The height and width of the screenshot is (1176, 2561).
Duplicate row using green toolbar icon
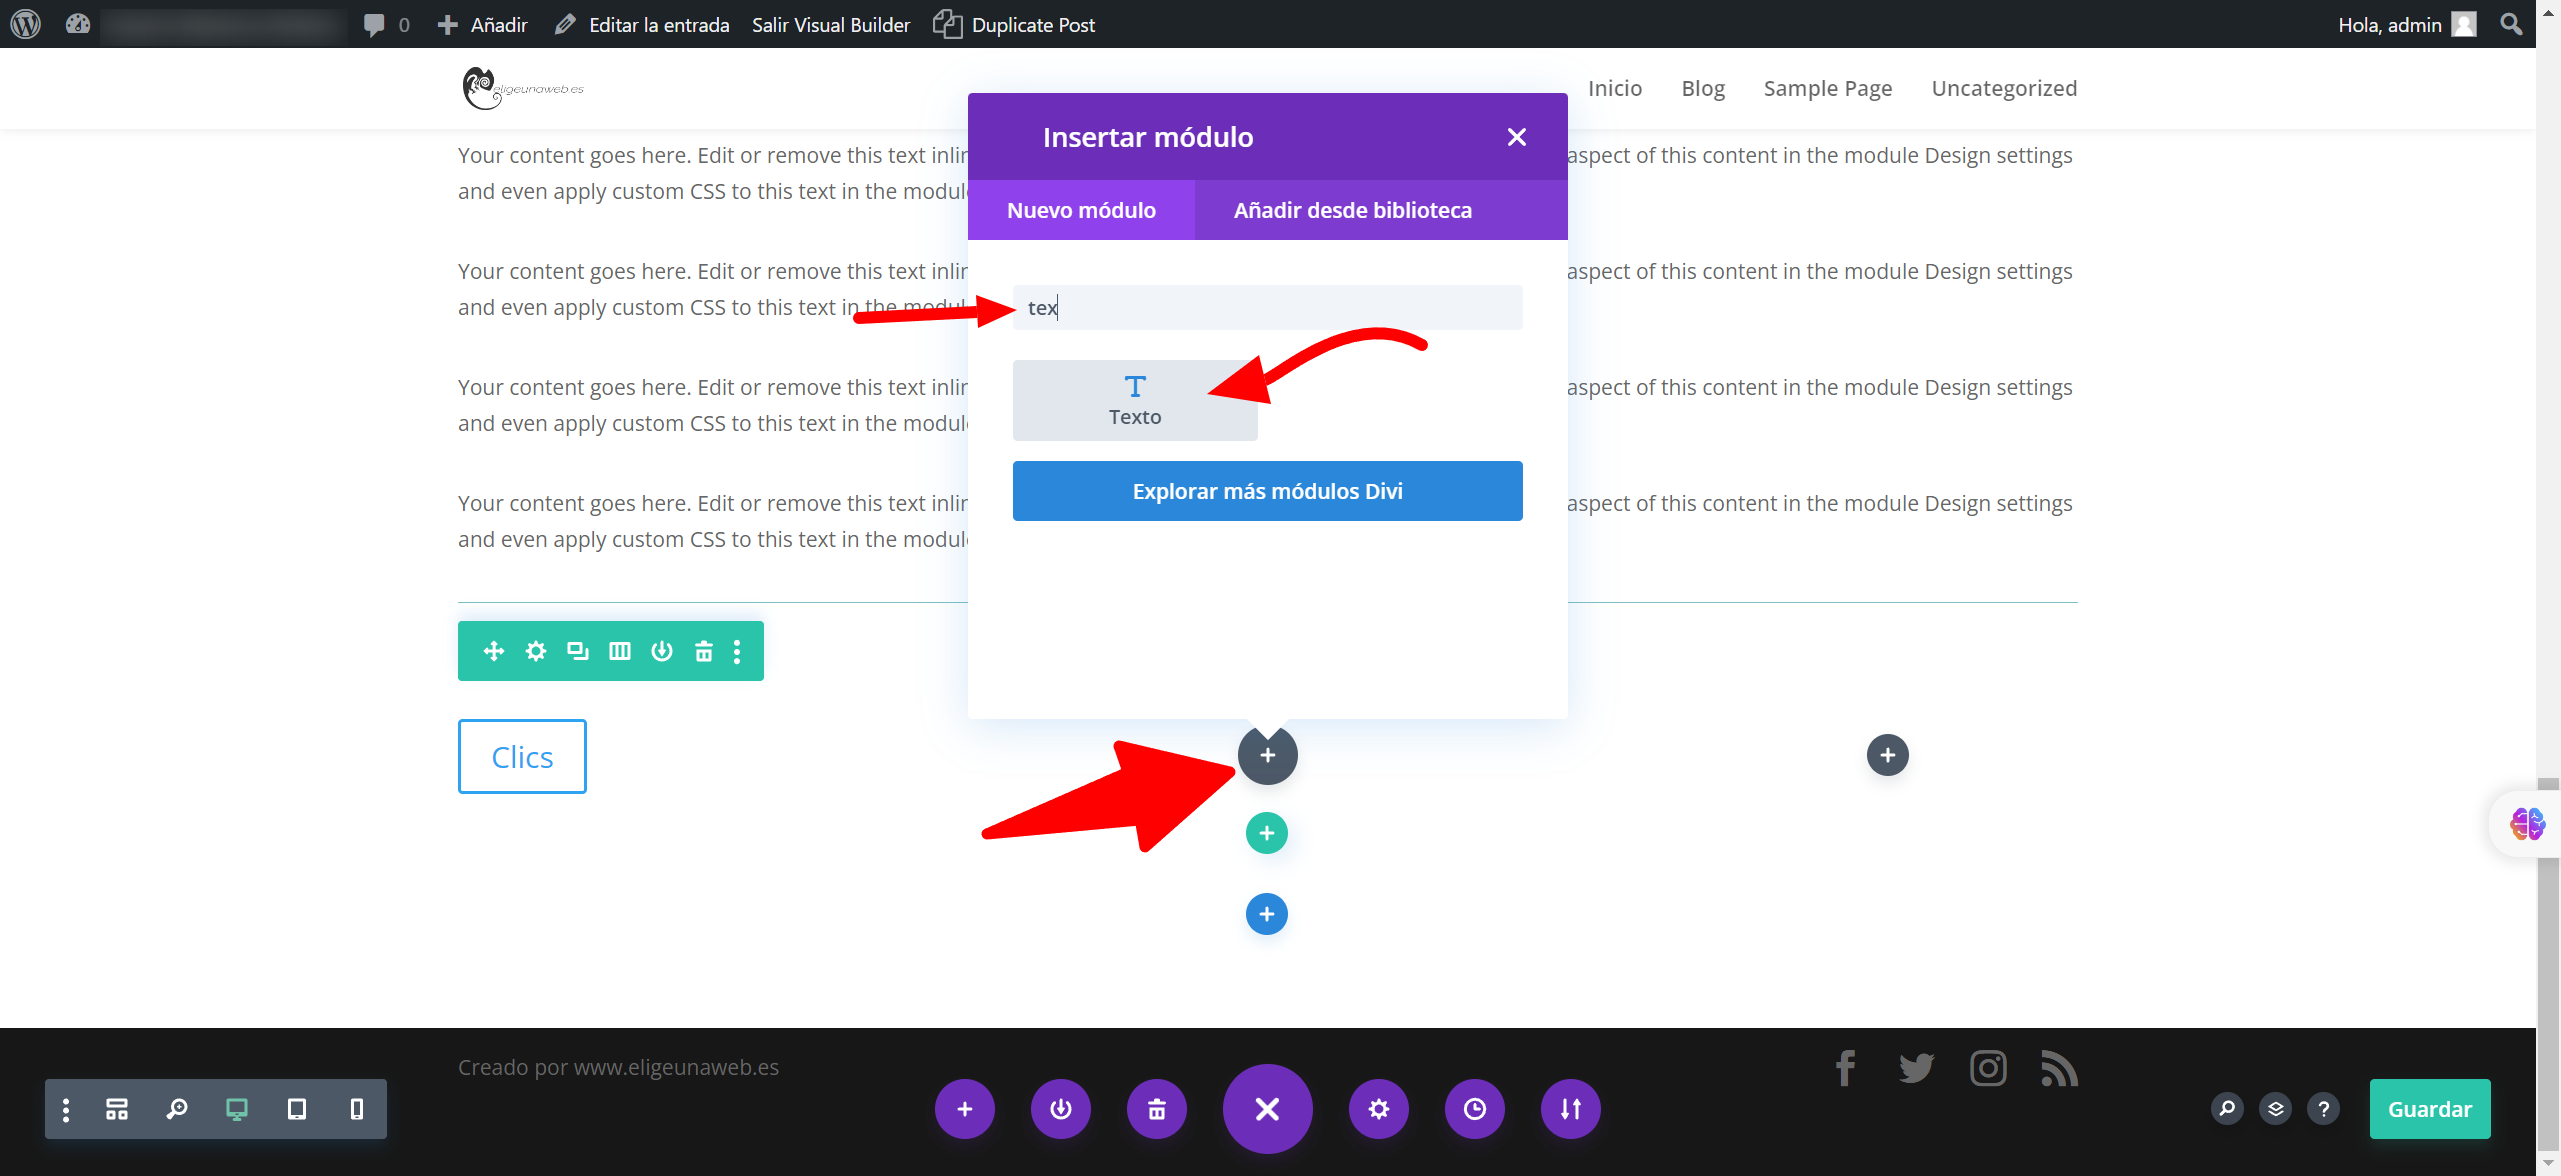(577, 651)
